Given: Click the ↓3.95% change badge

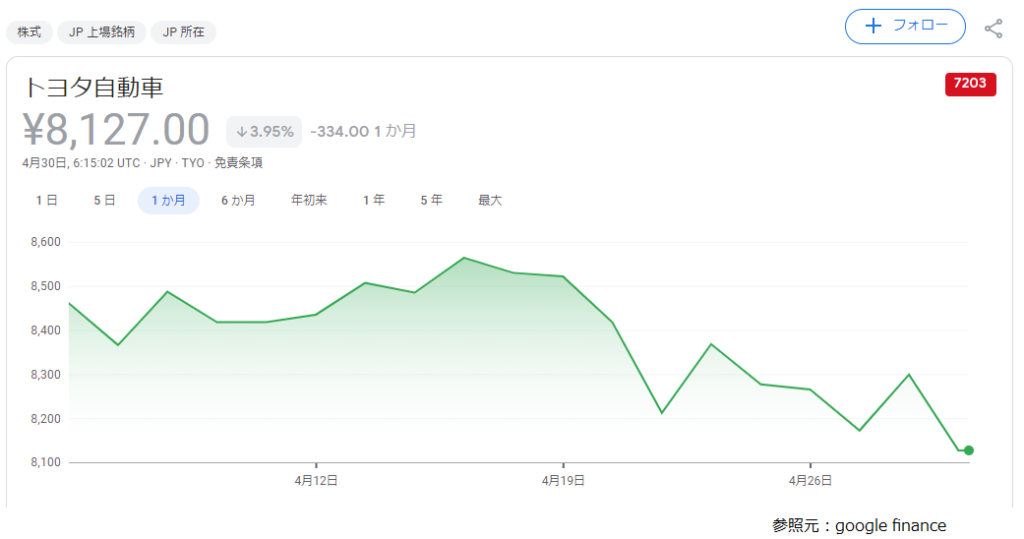Looking at the screenshot, I should (264, 131).
